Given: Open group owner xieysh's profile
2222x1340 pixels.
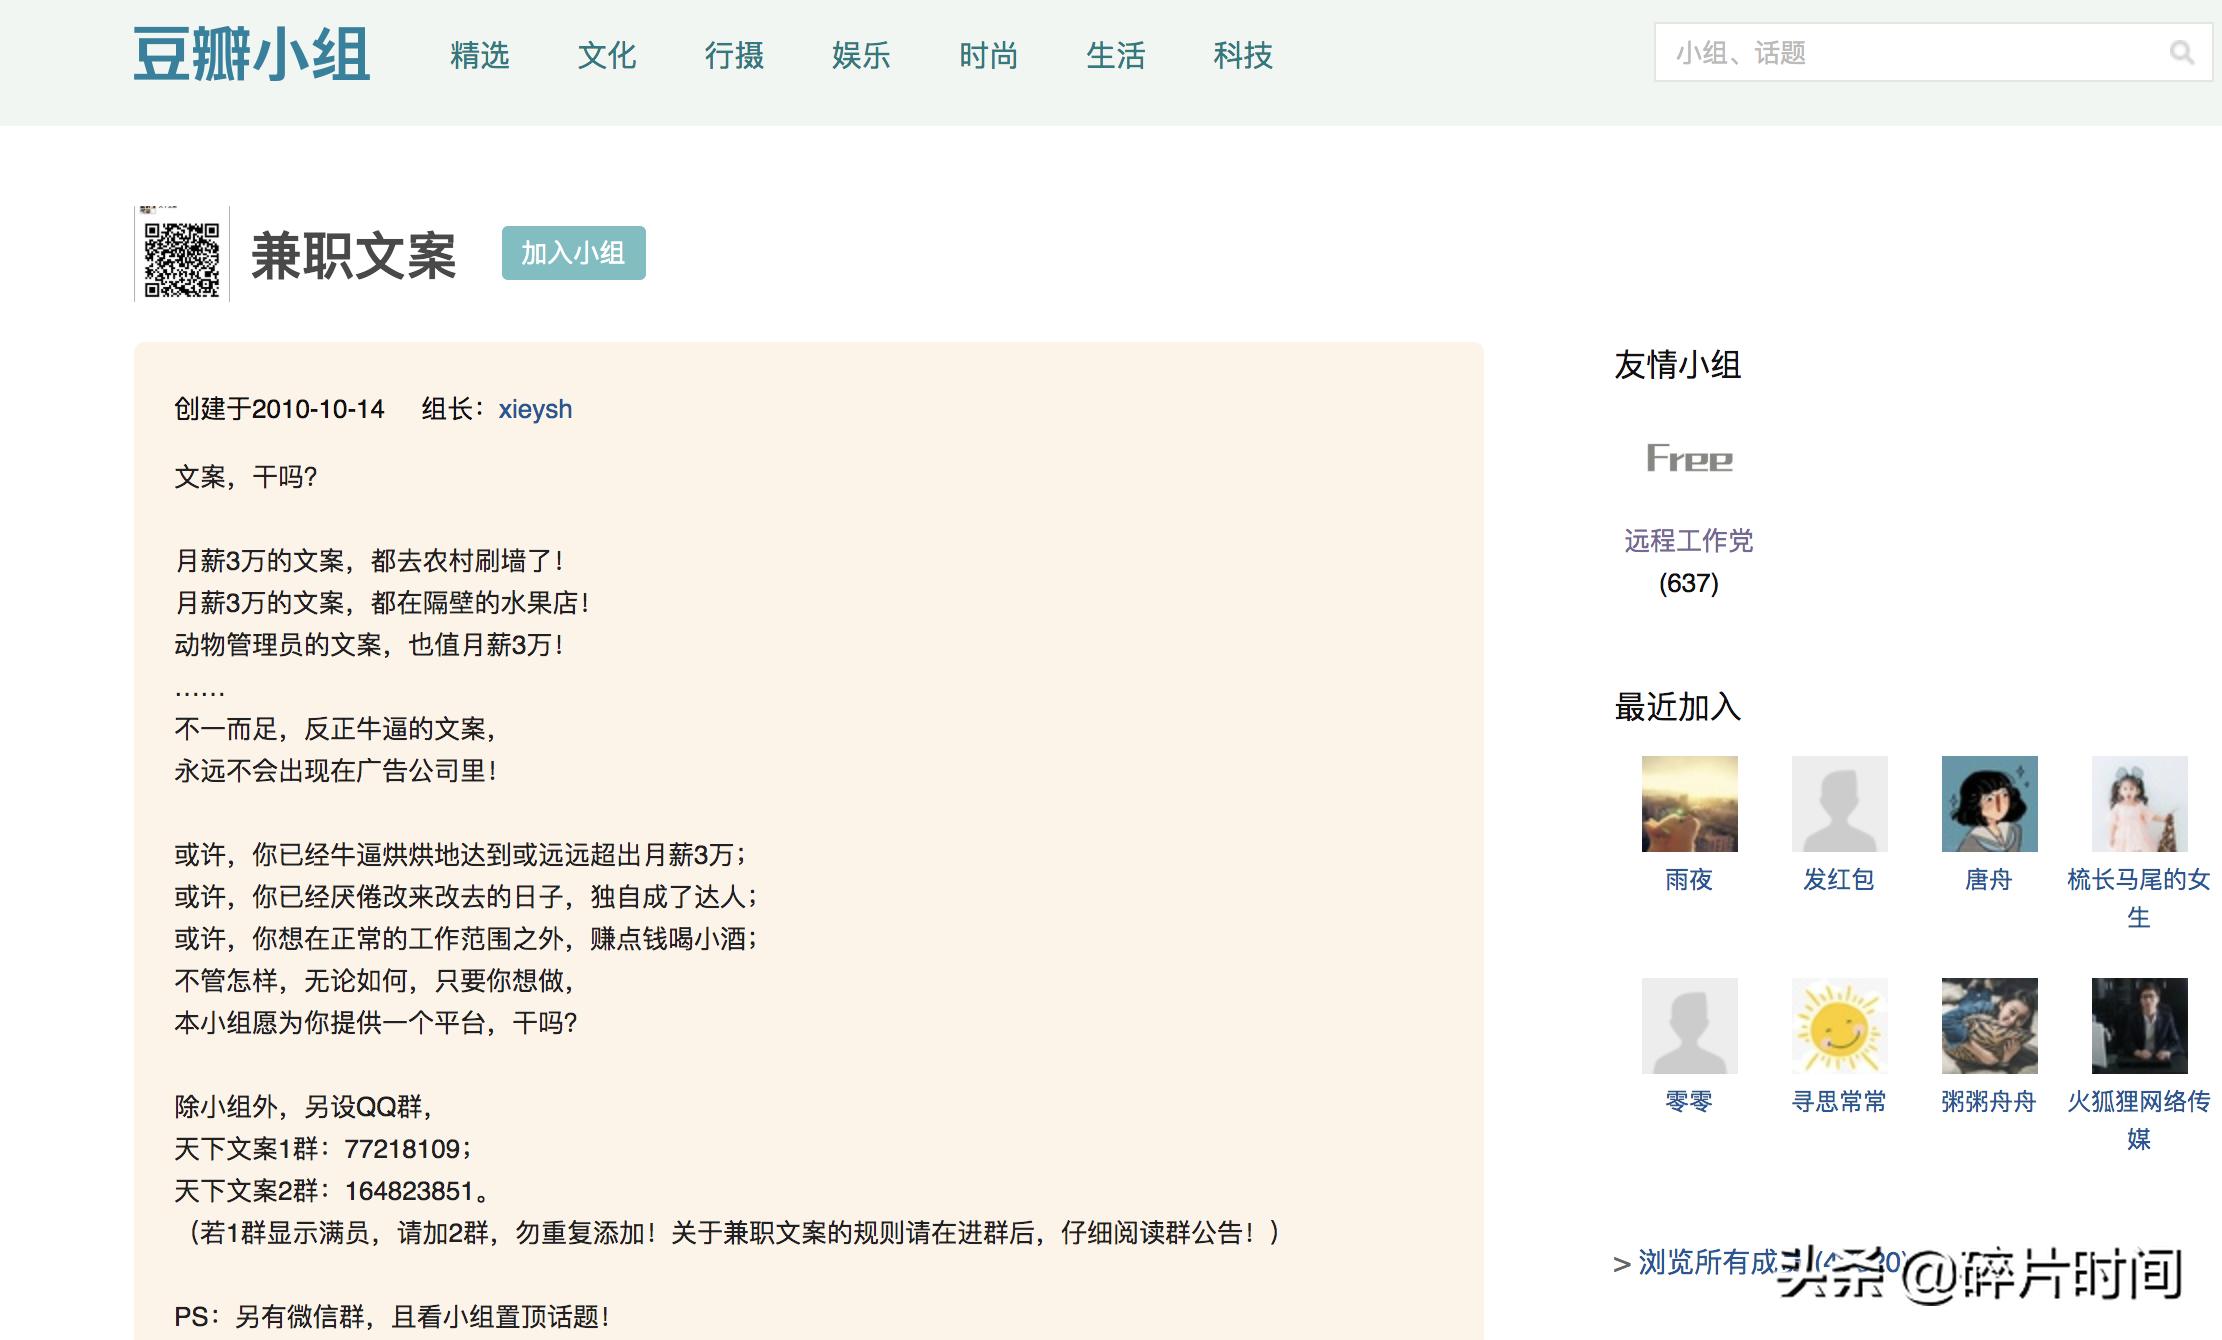Looking at the screenshot, I should point(535,409).
